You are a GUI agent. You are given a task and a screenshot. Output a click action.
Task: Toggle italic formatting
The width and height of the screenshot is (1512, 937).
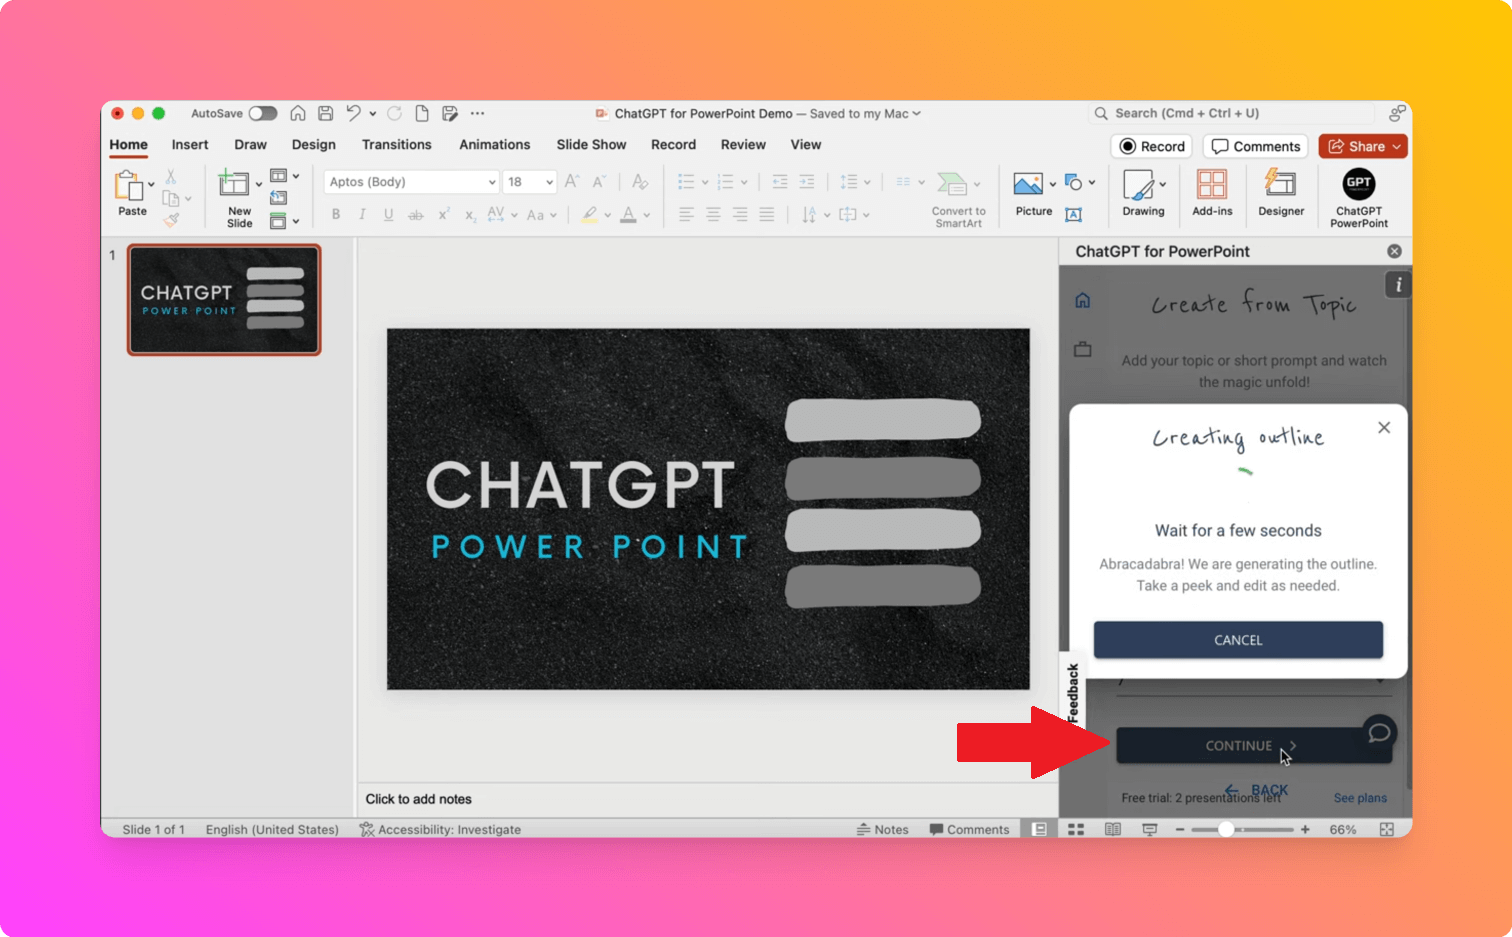(361, 214)
